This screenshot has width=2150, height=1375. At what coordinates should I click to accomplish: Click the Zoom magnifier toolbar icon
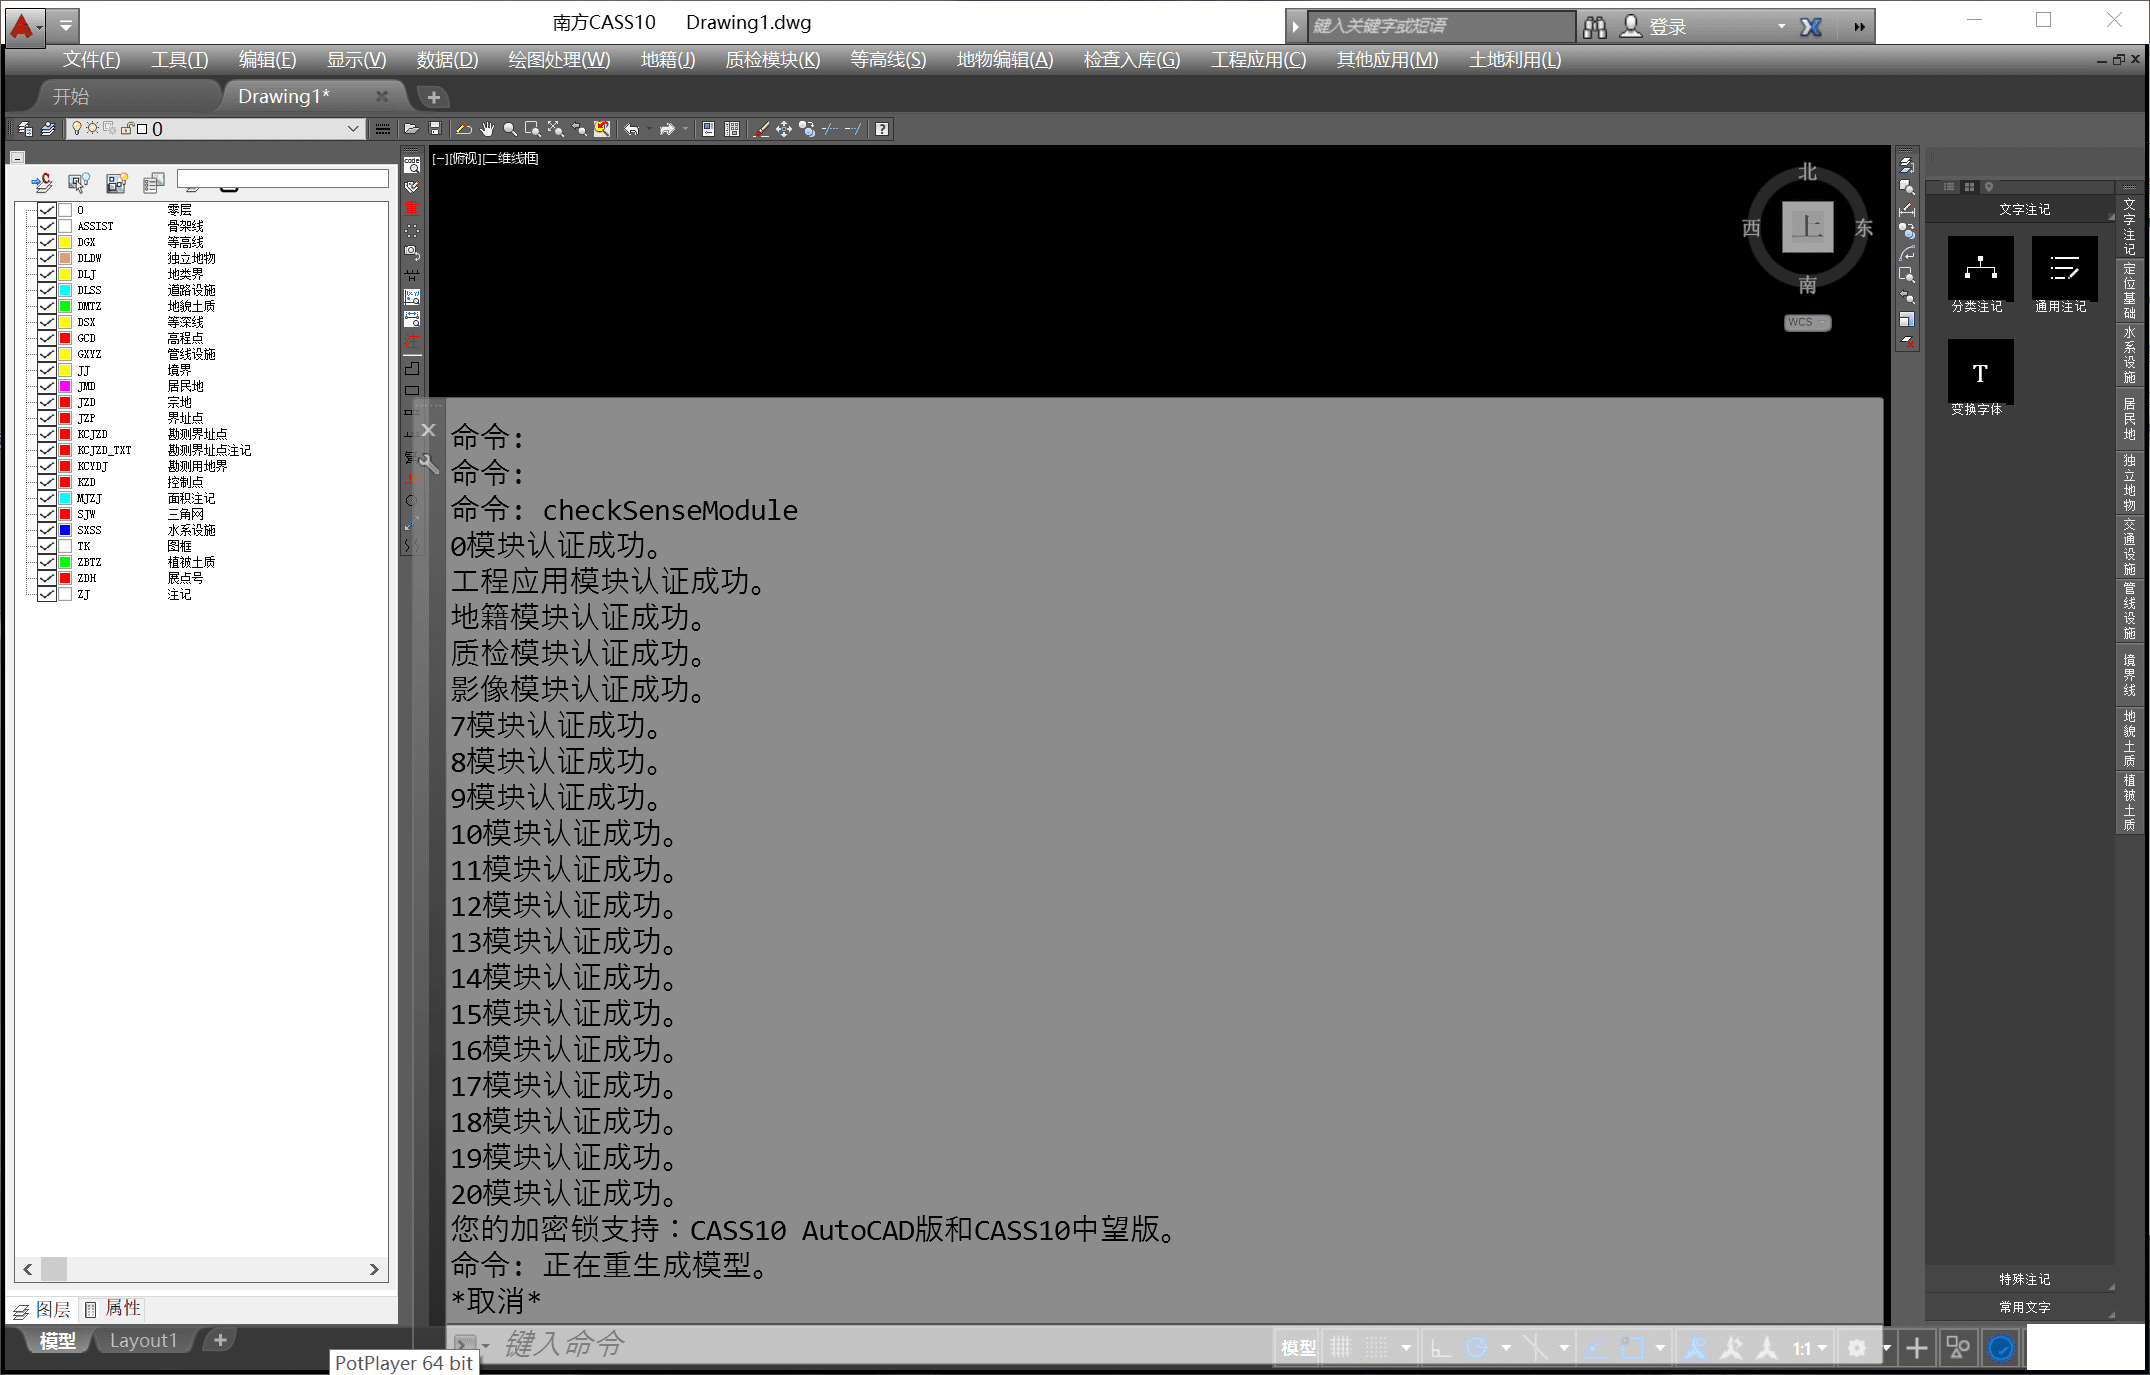pos(510,129)
